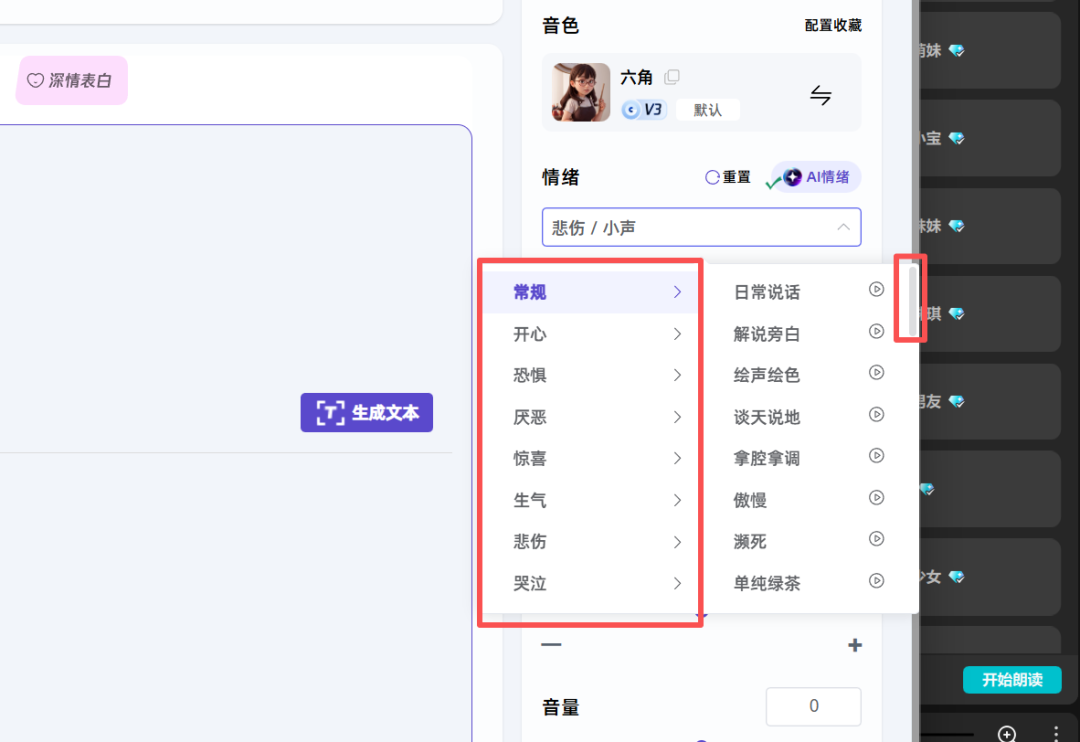Play preview of 单纯绿茶 emotion

pyautogui.click(x=877, y=580)
